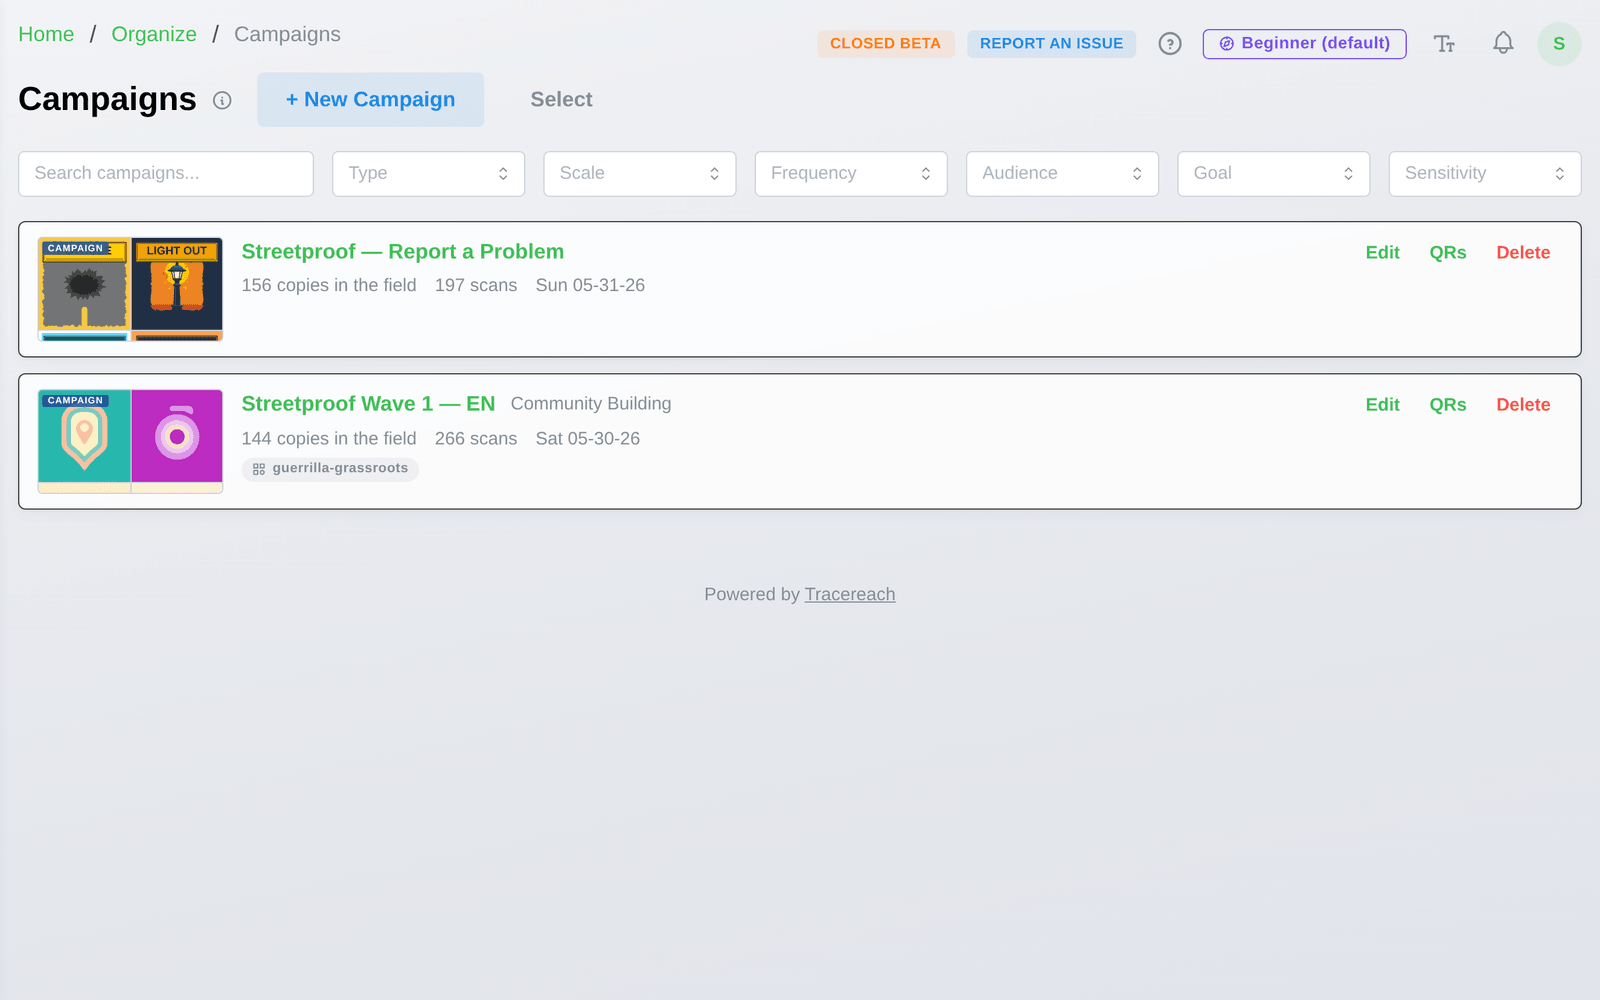Open the Audience filter dropdown
Screen dimensions: 1600x1000
[x=1062, y=174]
